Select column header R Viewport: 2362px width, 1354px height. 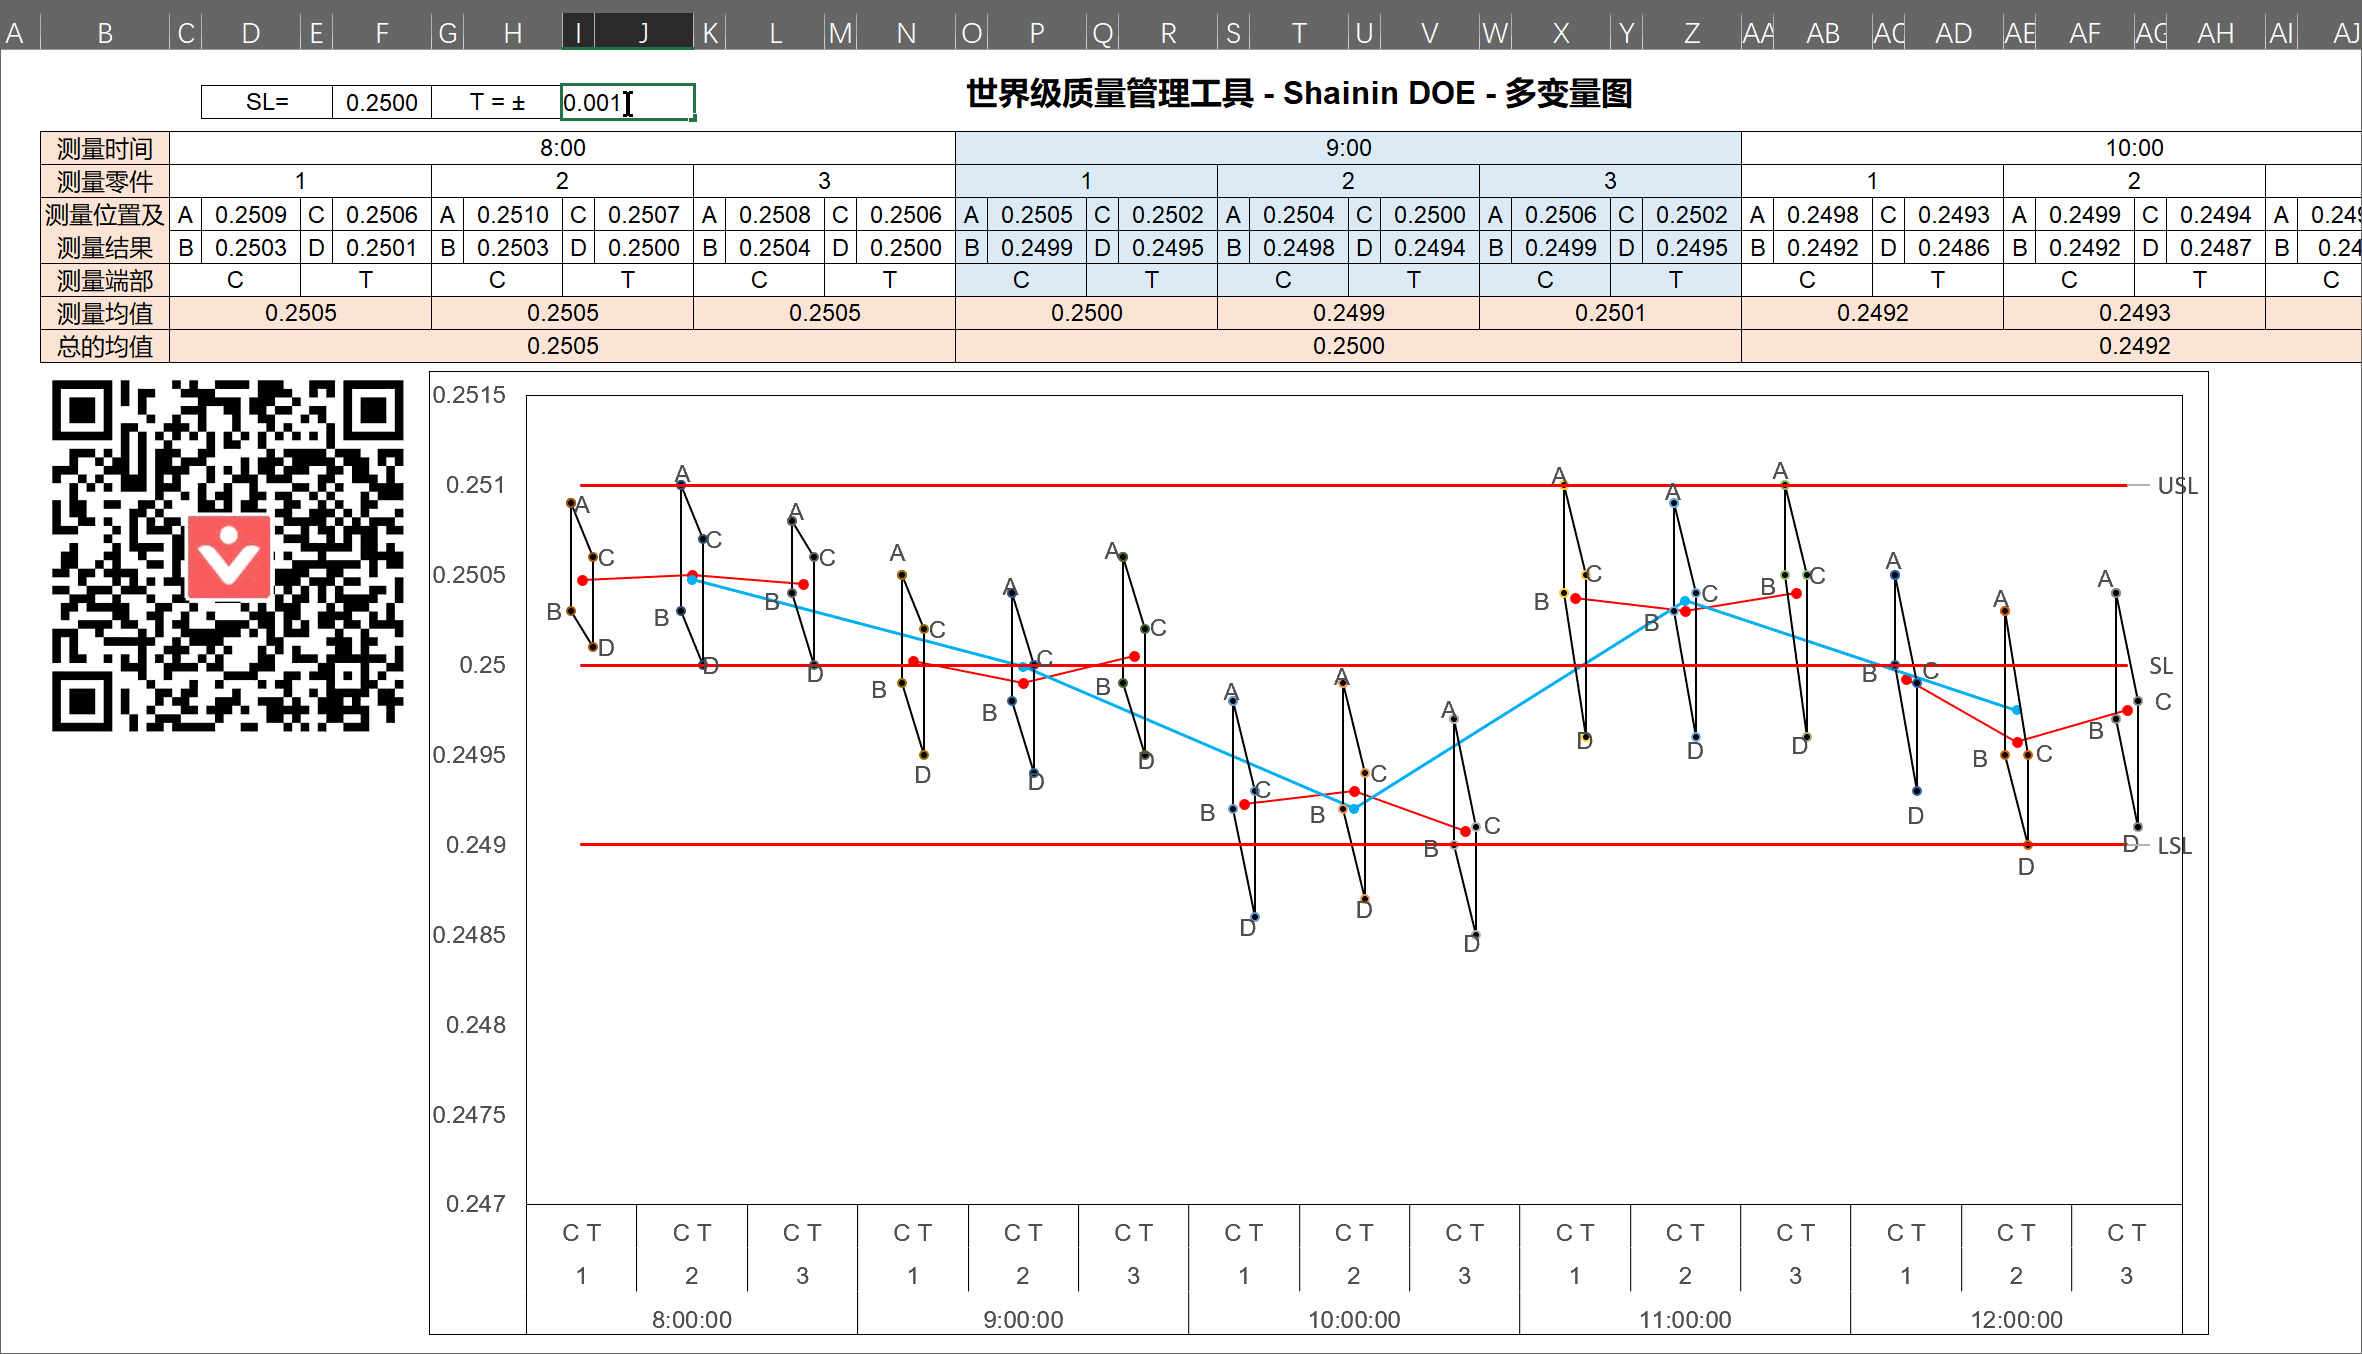[x=1168, y=33]
